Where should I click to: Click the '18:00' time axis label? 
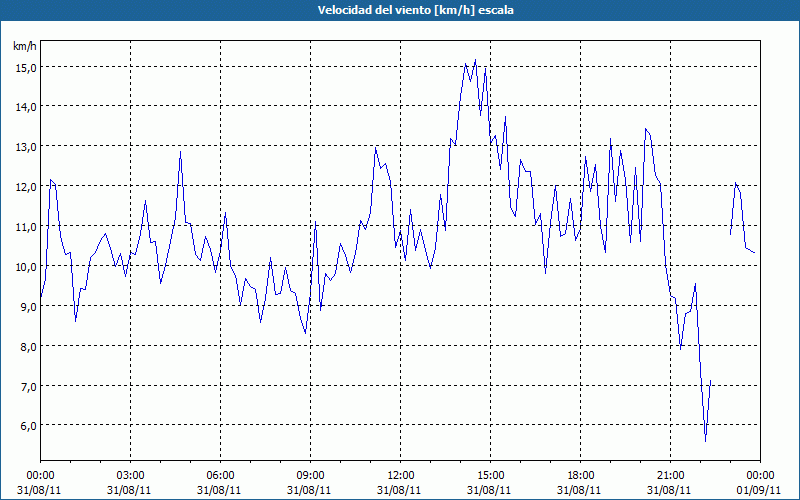point(581,476)
